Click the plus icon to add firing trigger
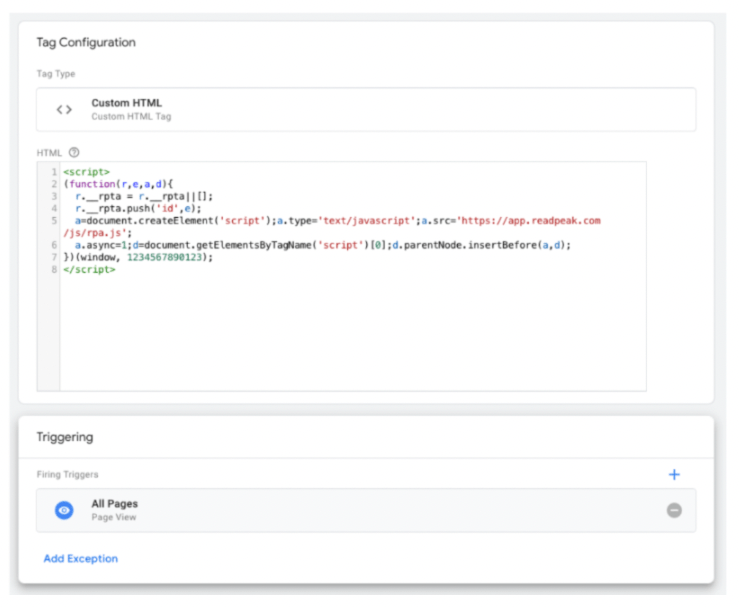Screen dimensions: 739x607 674,475
